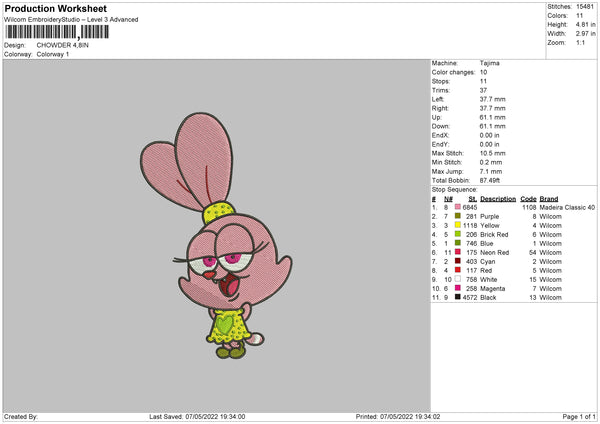Select the dark green Blue swatch
The image size is (600, 424).
[457, 243]
